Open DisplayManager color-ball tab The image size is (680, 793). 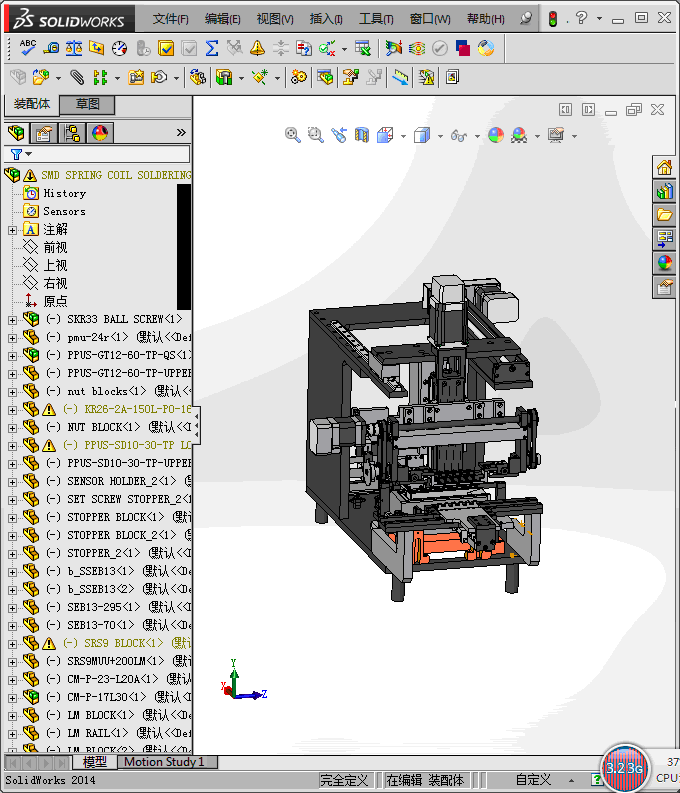click(100, 133)
